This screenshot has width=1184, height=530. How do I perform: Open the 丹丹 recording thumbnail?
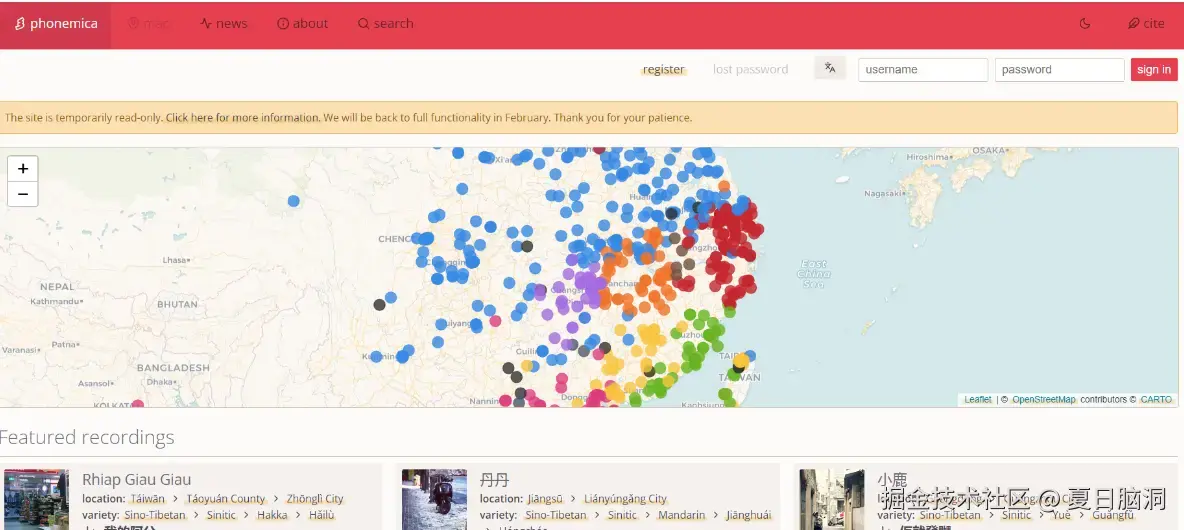click(x=434, y=499)
